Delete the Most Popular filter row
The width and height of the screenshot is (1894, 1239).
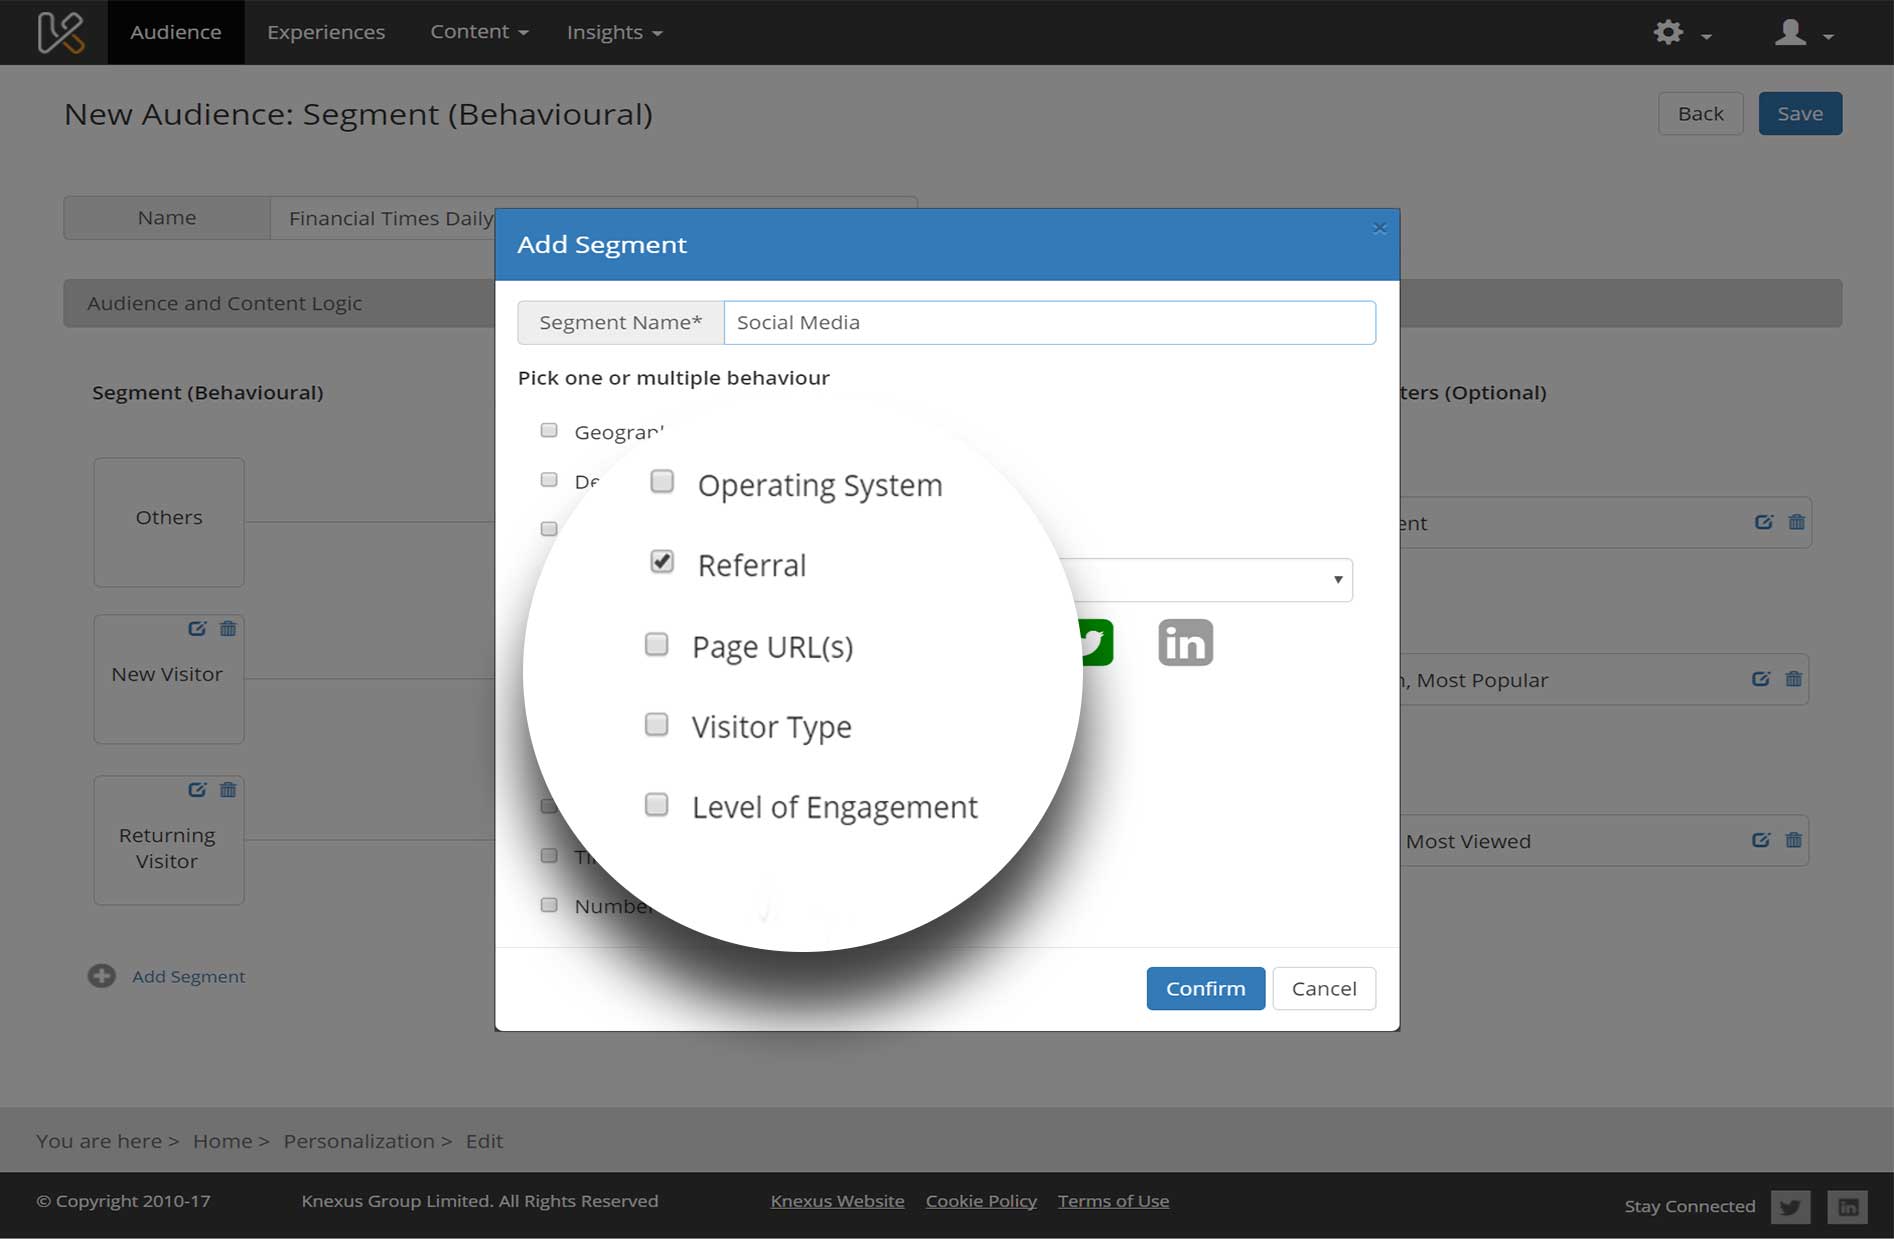1794,679
